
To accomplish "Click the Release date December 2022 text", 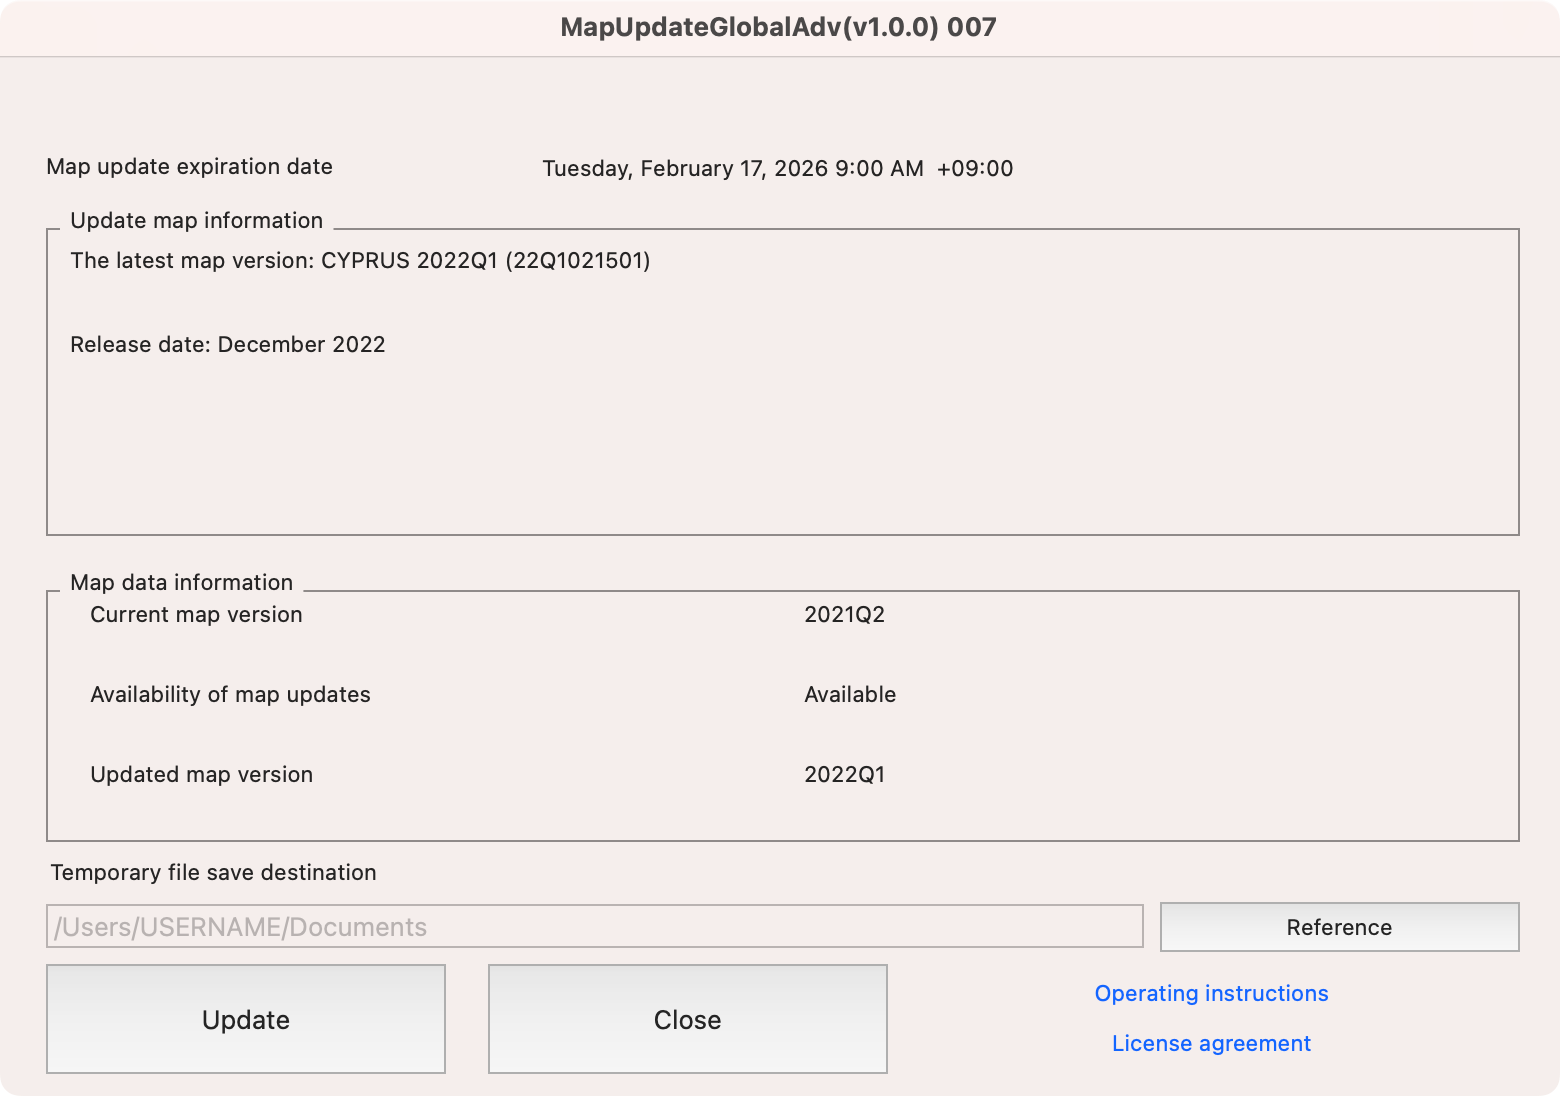I will (x=227, y=345).
